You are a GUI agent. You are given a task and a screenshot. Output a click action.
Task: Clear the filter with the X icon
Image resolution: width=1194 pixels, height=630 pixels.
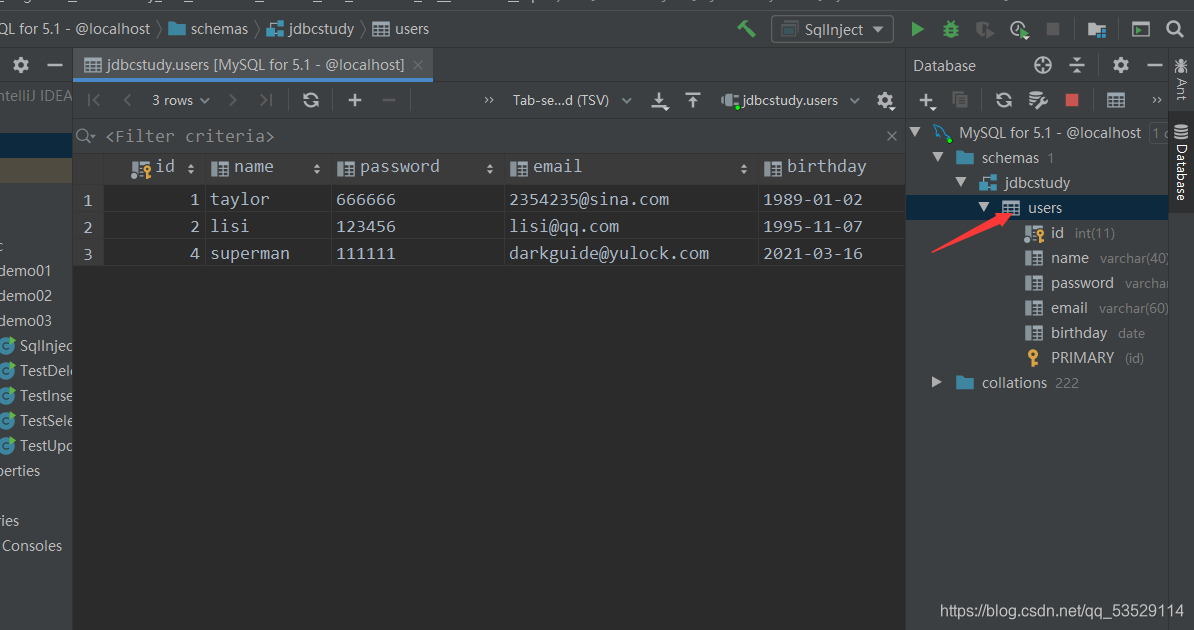pyautogui.click(x=892, y=136)
